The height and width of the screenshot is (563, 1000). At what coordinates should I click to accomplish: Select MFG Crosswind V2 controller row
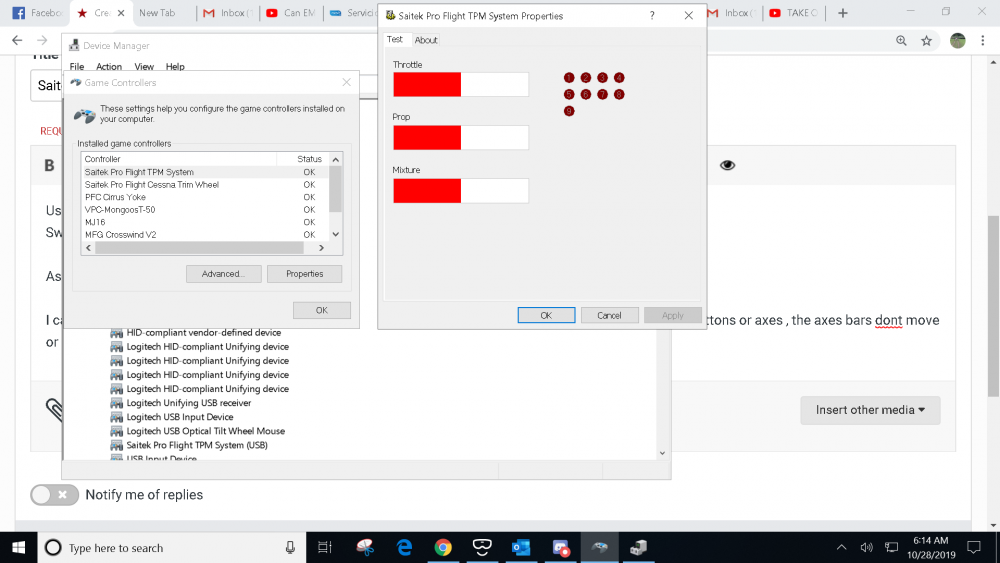[x=204, y=235]
